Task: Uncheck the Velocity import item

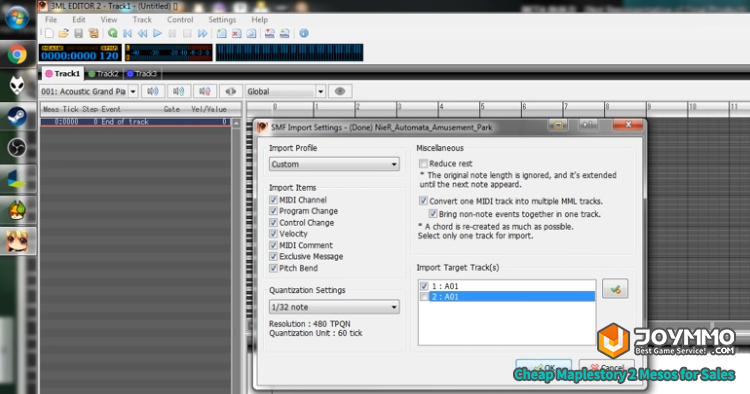Action: tap(273, 234)
